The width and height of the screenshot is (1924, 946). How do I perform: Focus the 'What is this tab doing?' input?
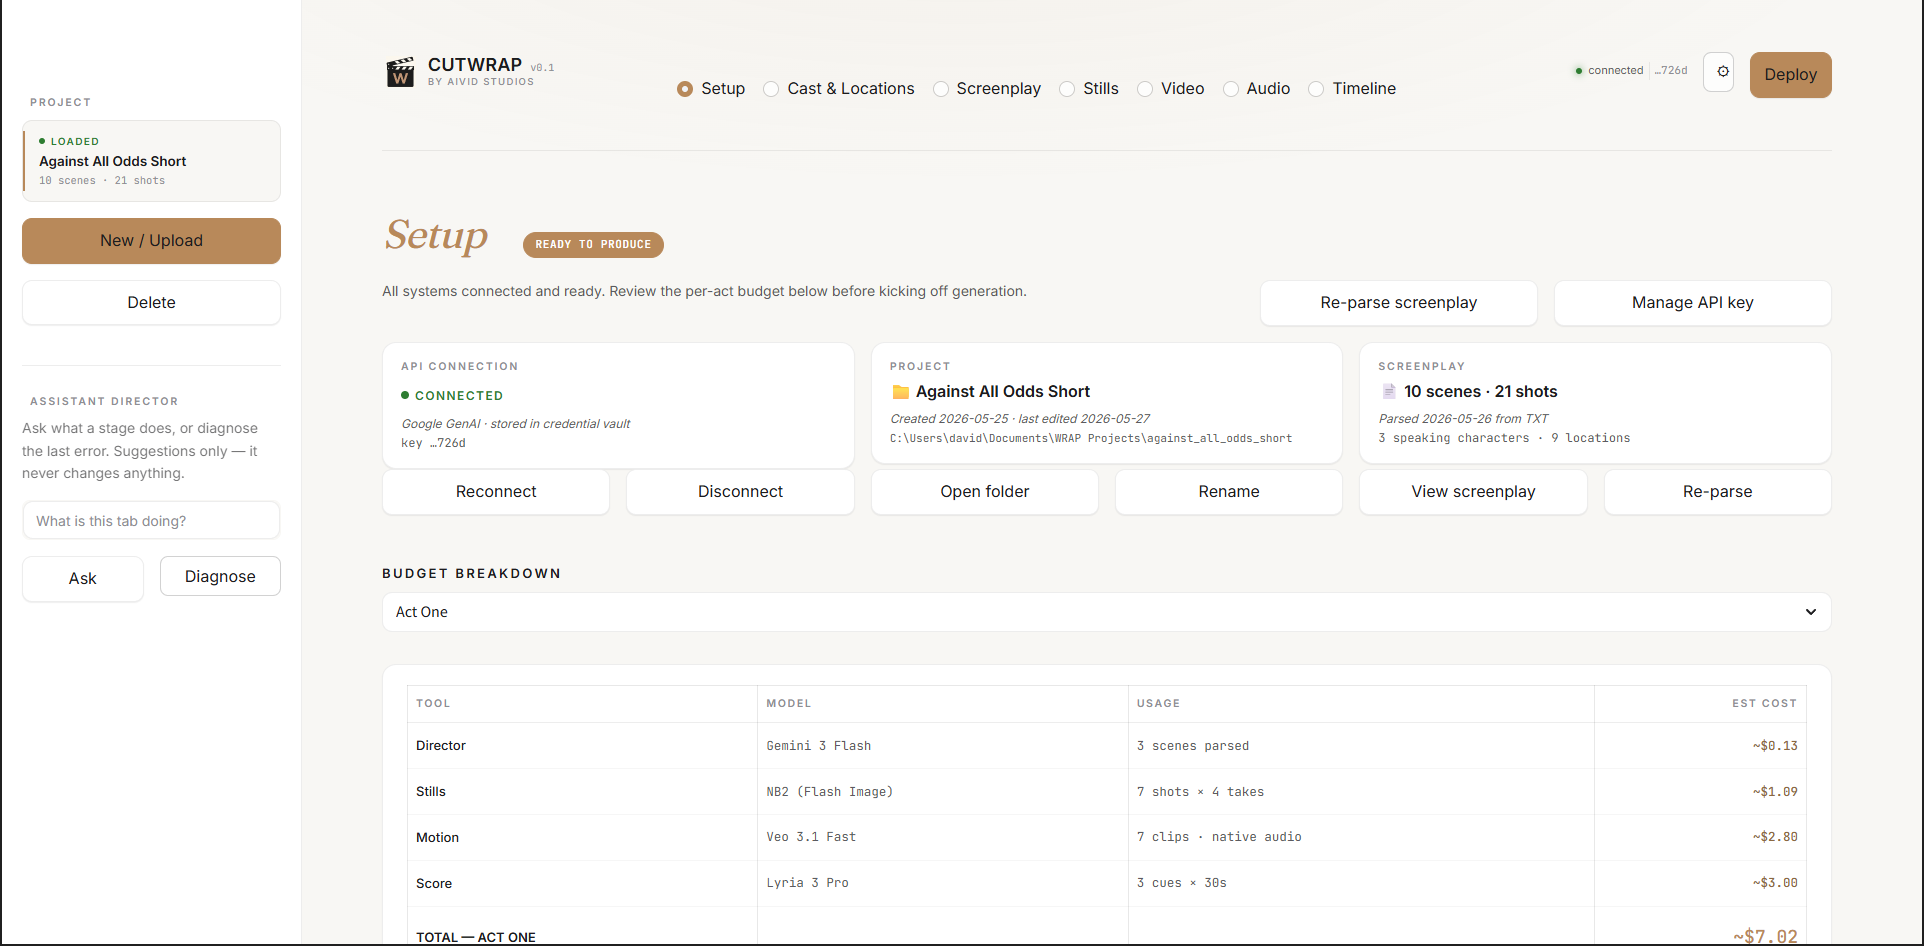pyautogui.click(x=151, y=521)
